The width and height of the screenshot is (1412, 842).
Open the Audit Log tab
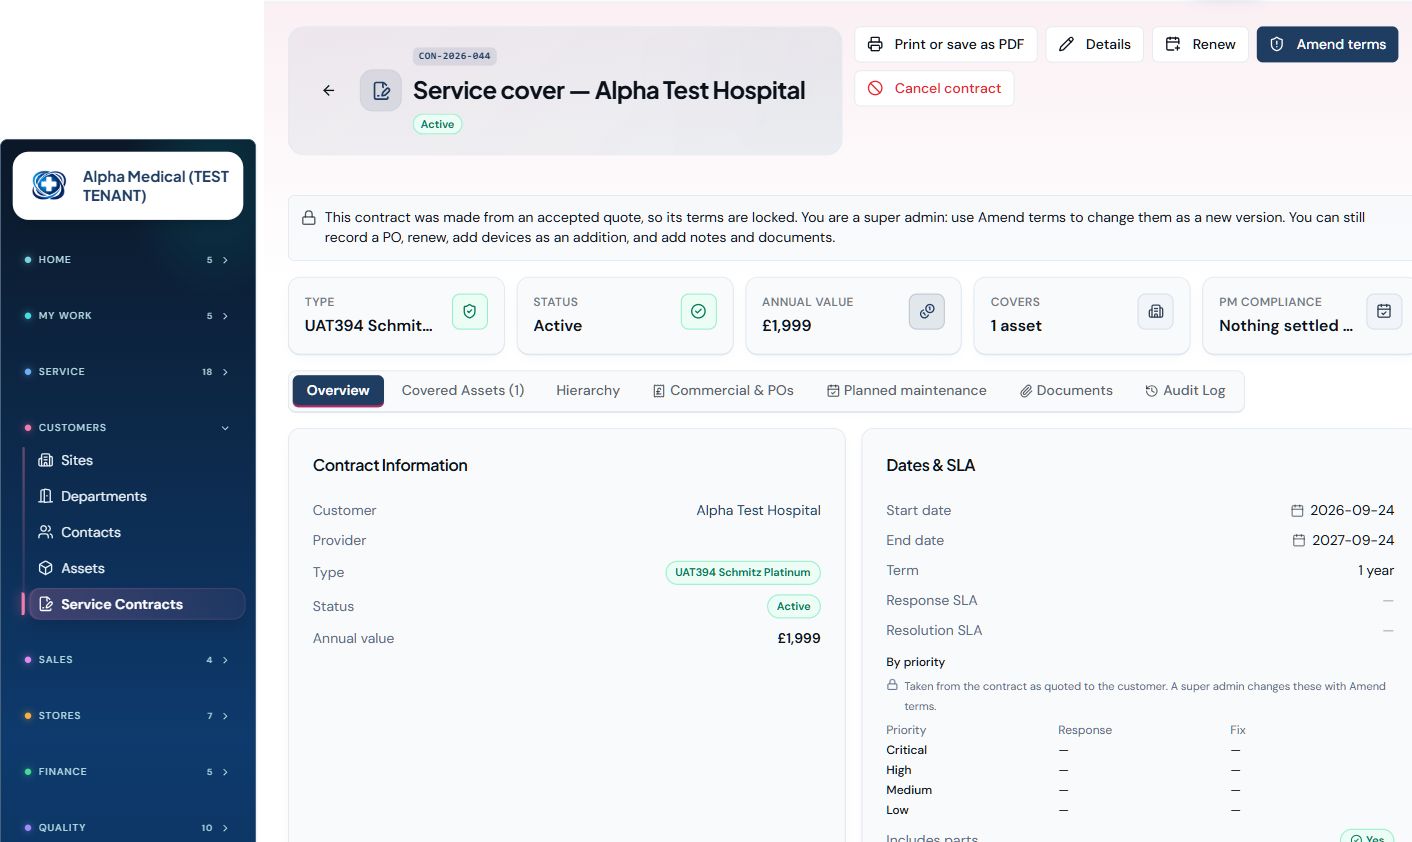coord(1185,391)
